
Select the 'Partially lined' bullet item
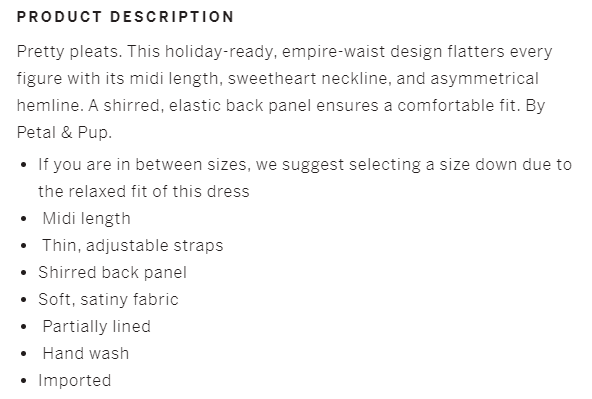(x=96, y=327)
